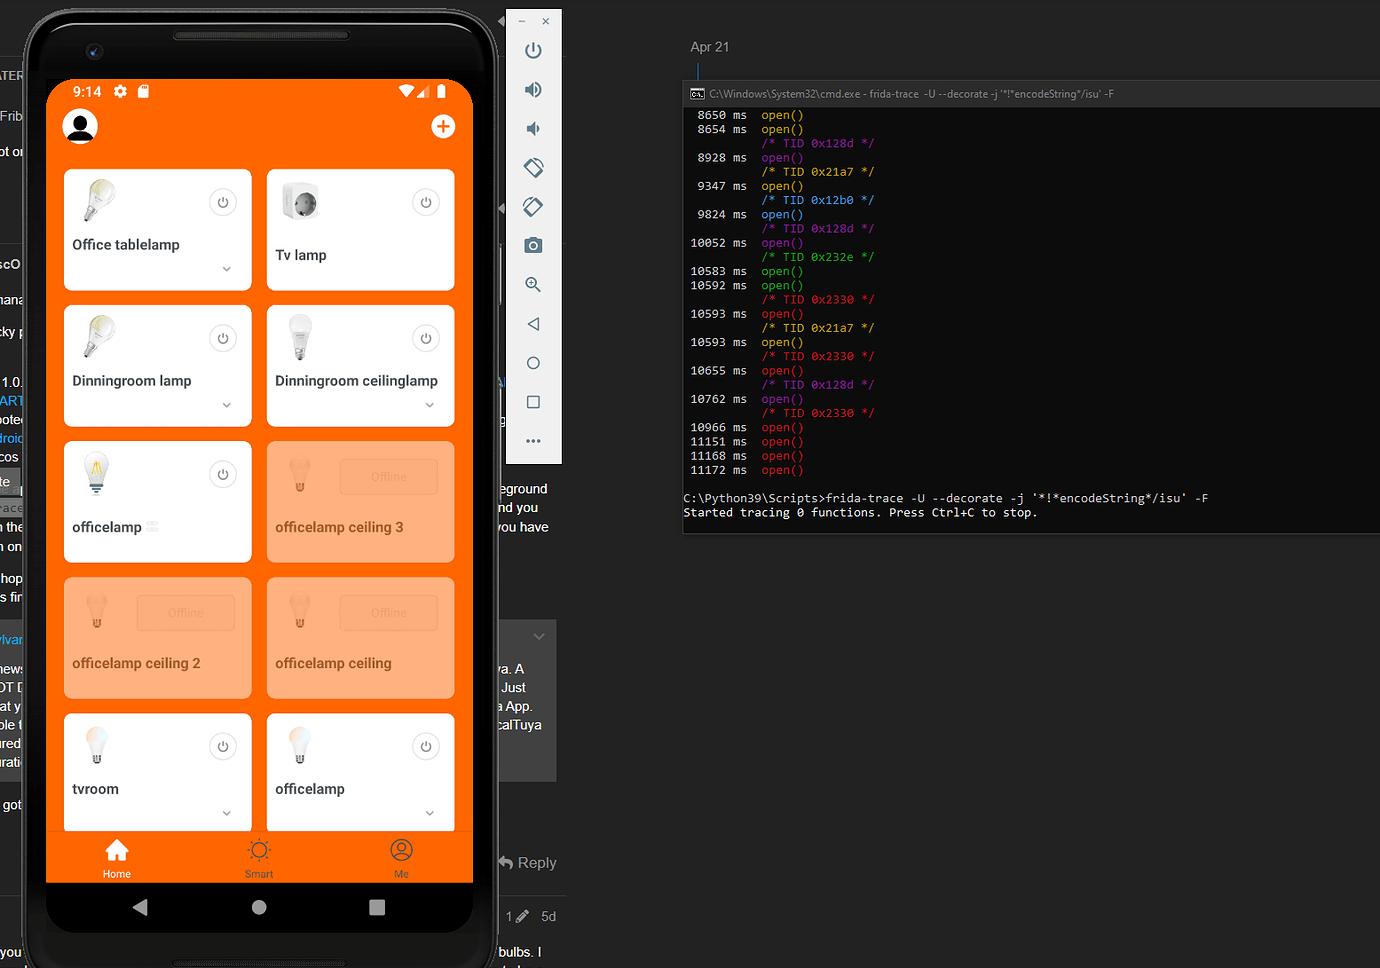
Task: Tap Android recents square navigation button
Action: click(x=377, y=907)
